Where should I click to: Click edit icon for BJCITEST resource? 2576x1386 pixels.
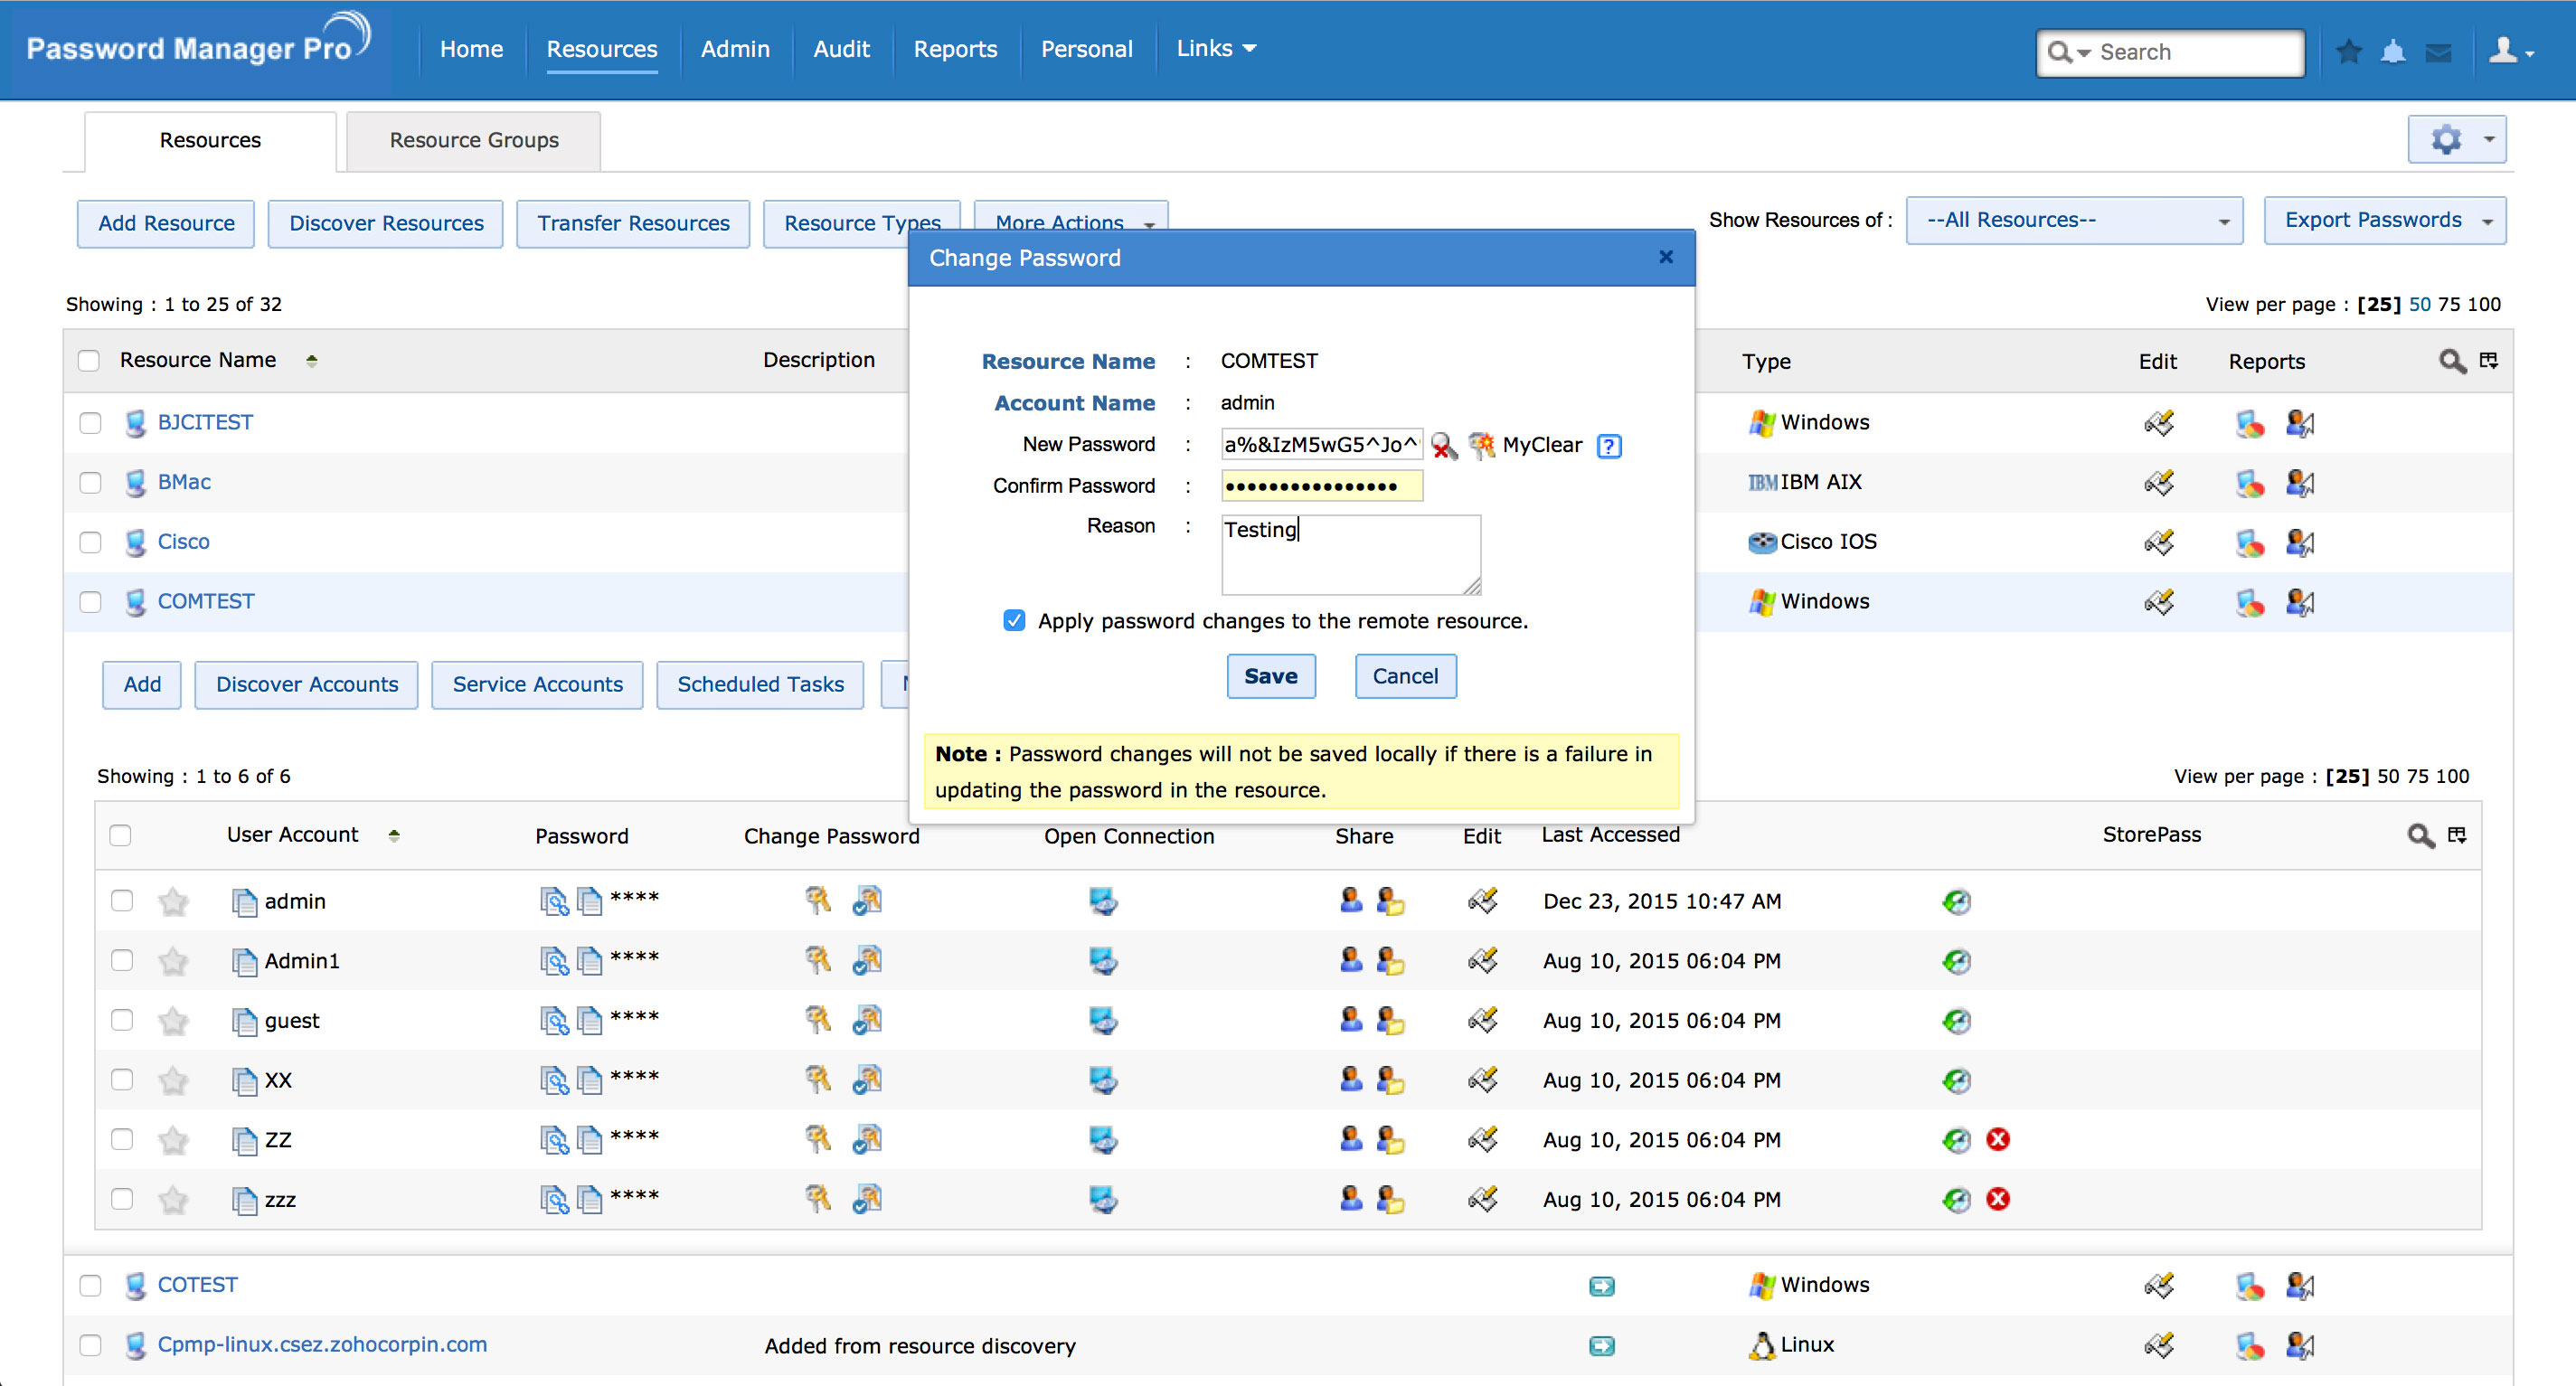(2158, 423)
